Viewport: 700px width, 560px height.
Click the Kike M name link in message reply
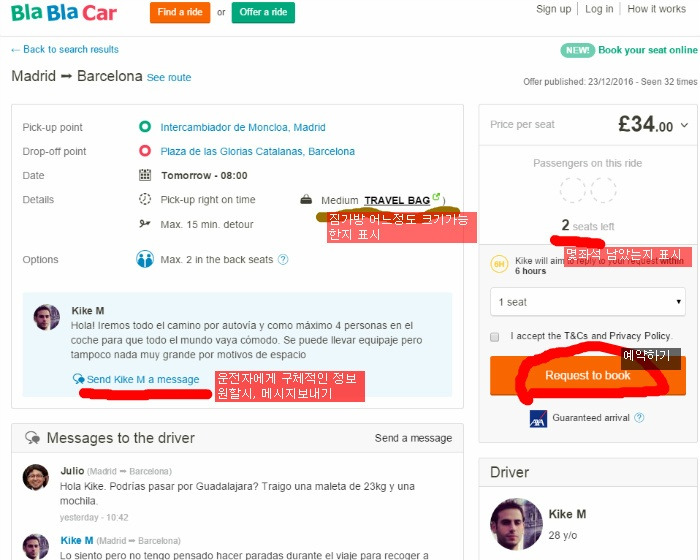(x=77, y=540)
